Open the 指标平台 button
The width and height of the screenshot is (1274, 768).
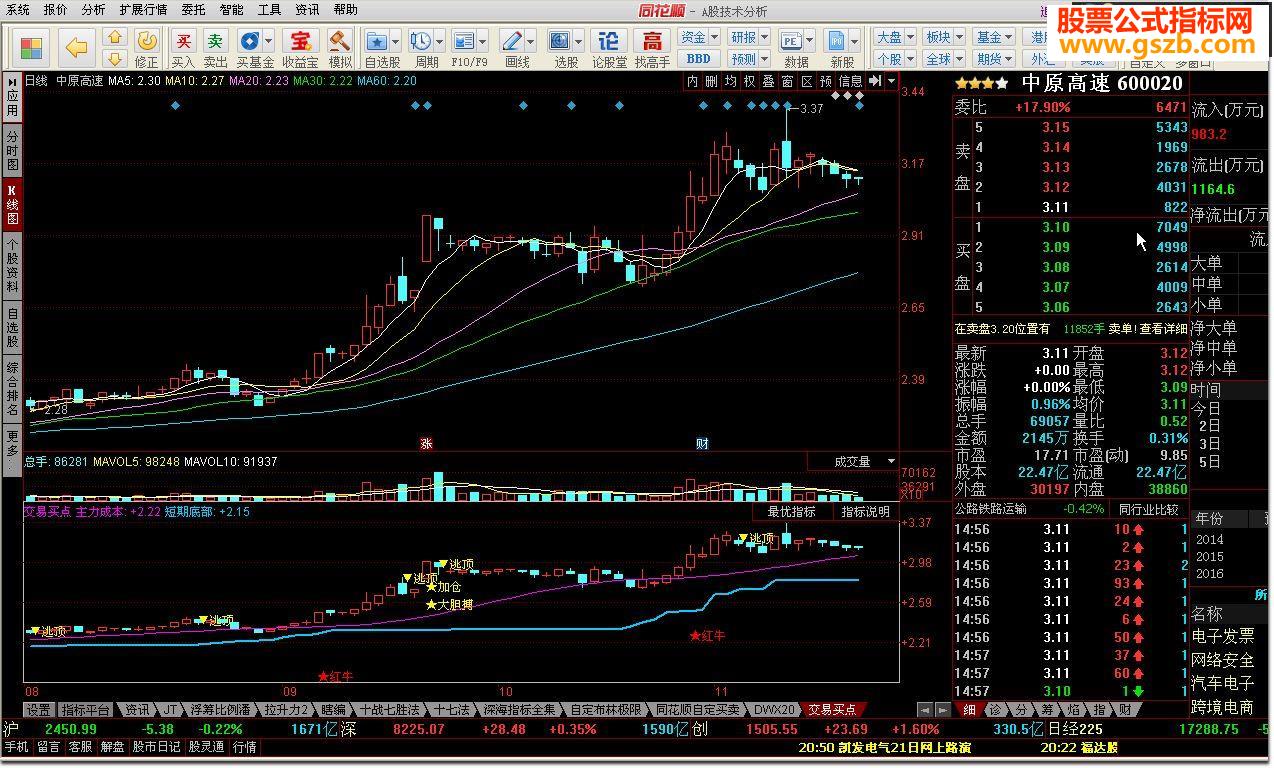pos(85,709)
